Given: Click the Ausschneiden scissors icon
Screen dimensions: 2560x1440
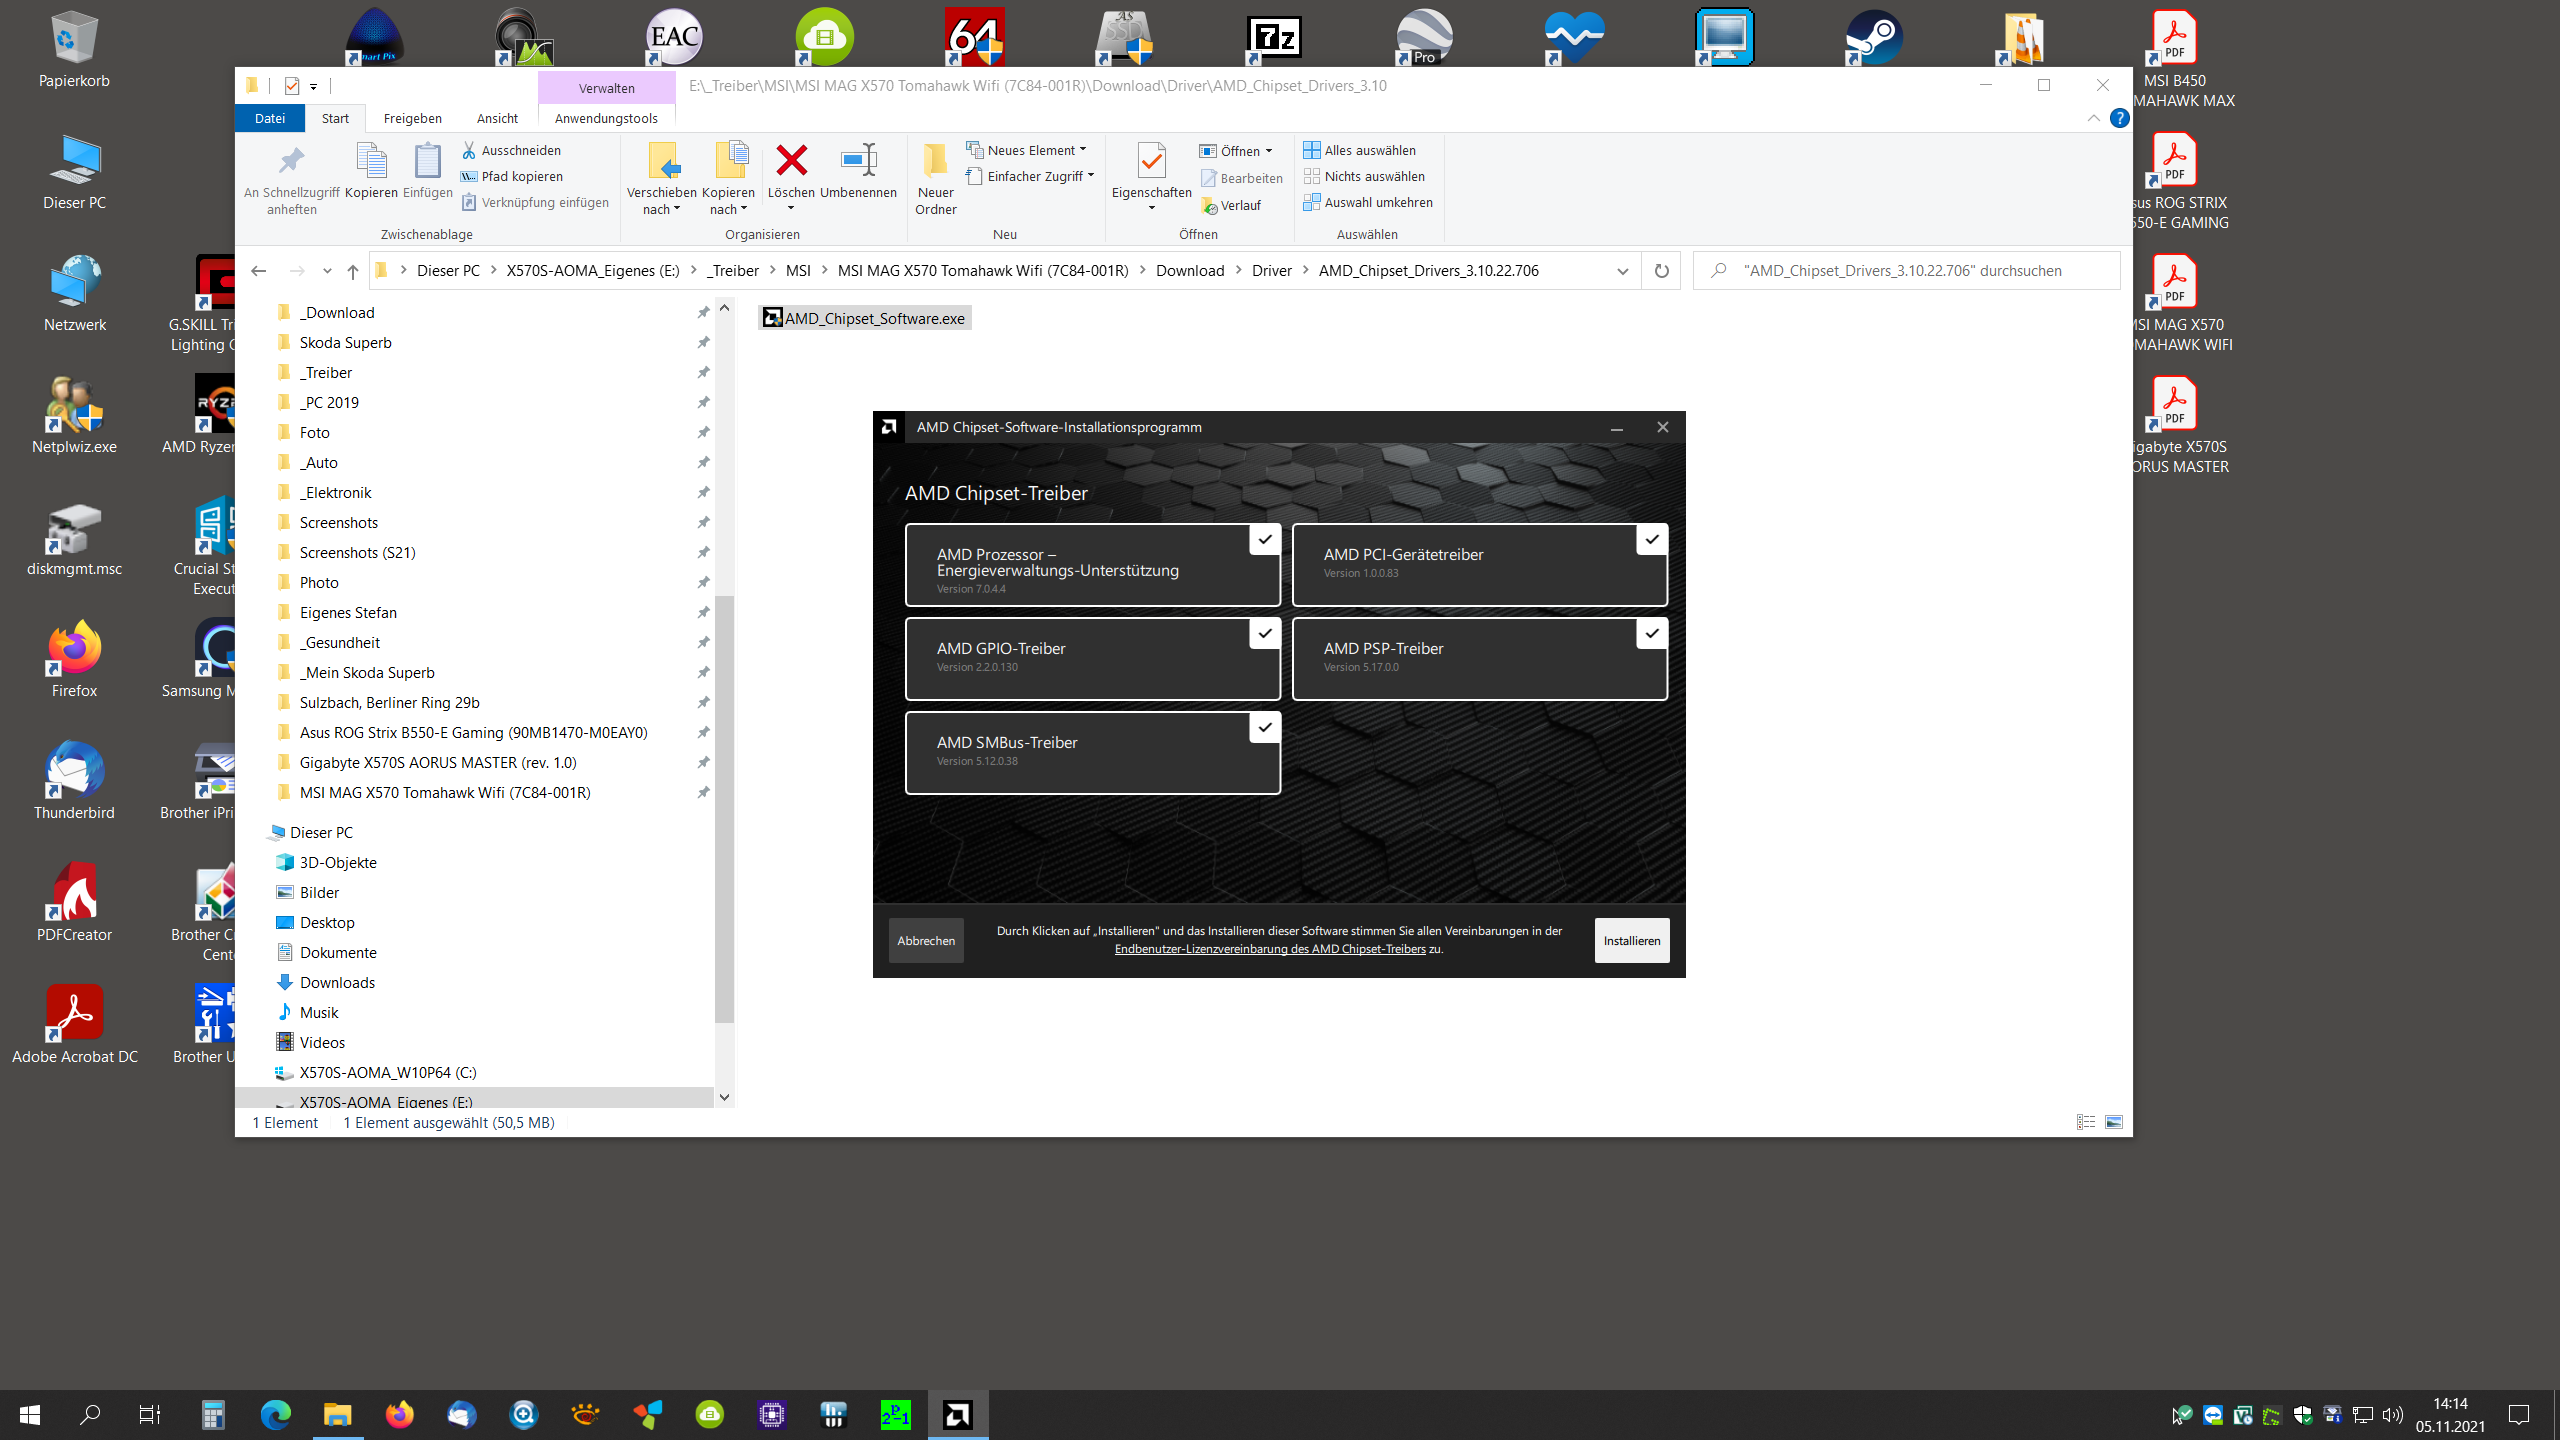Looking at the screenshot, I should tap(469, 150).
